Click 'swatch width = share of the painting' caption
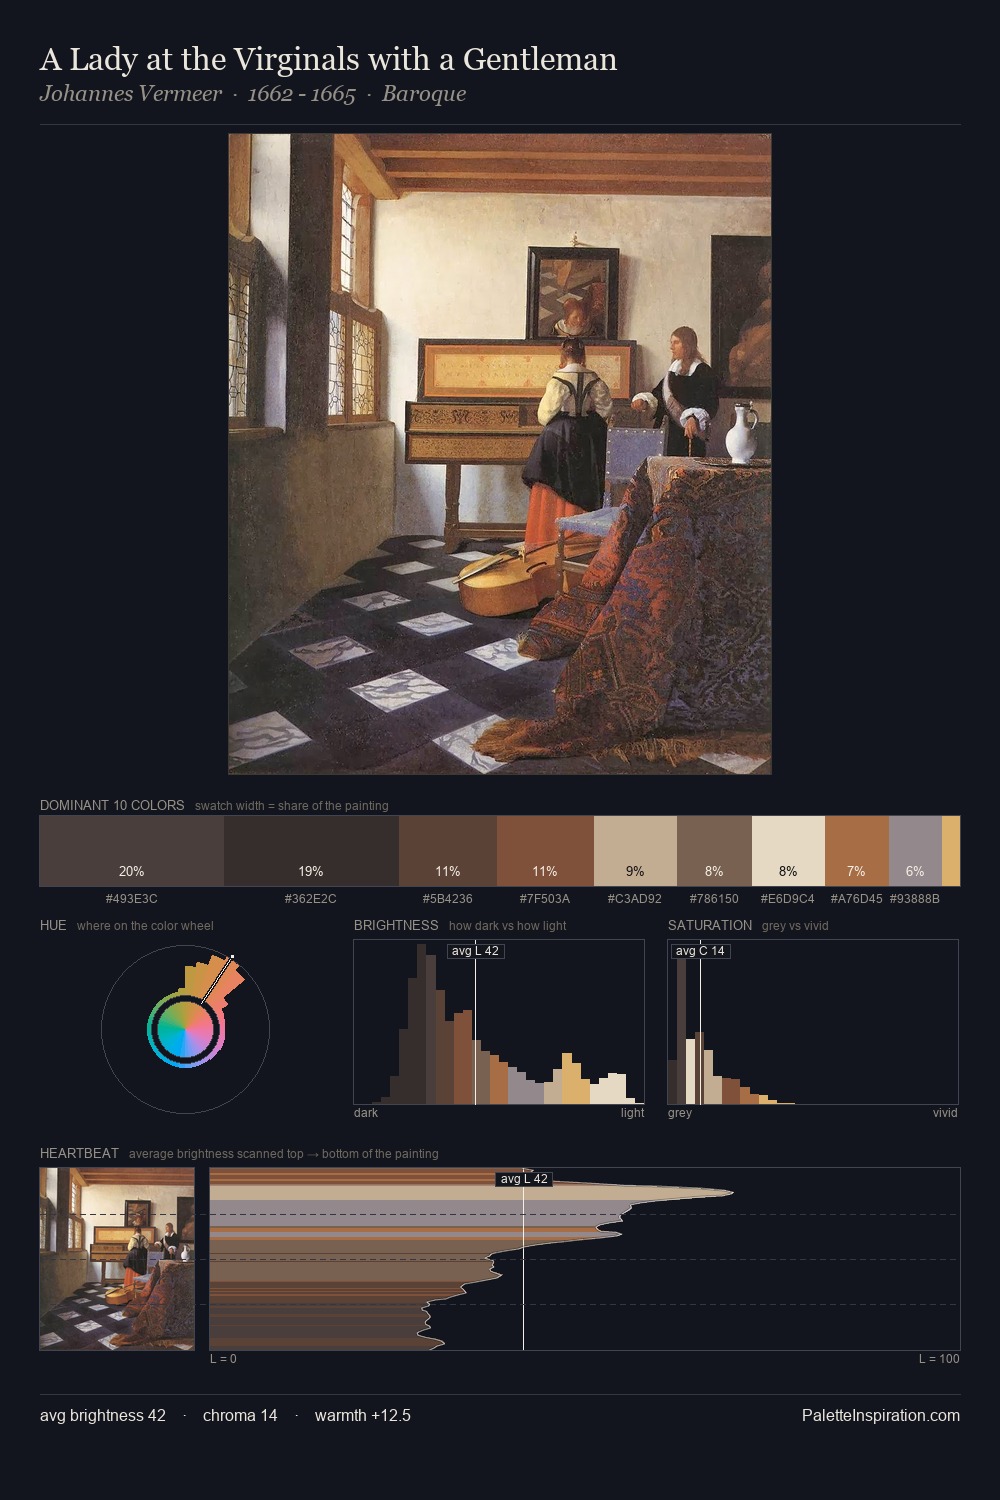The width and height of the screenshot is (1000, 1500). coord(291,806)
